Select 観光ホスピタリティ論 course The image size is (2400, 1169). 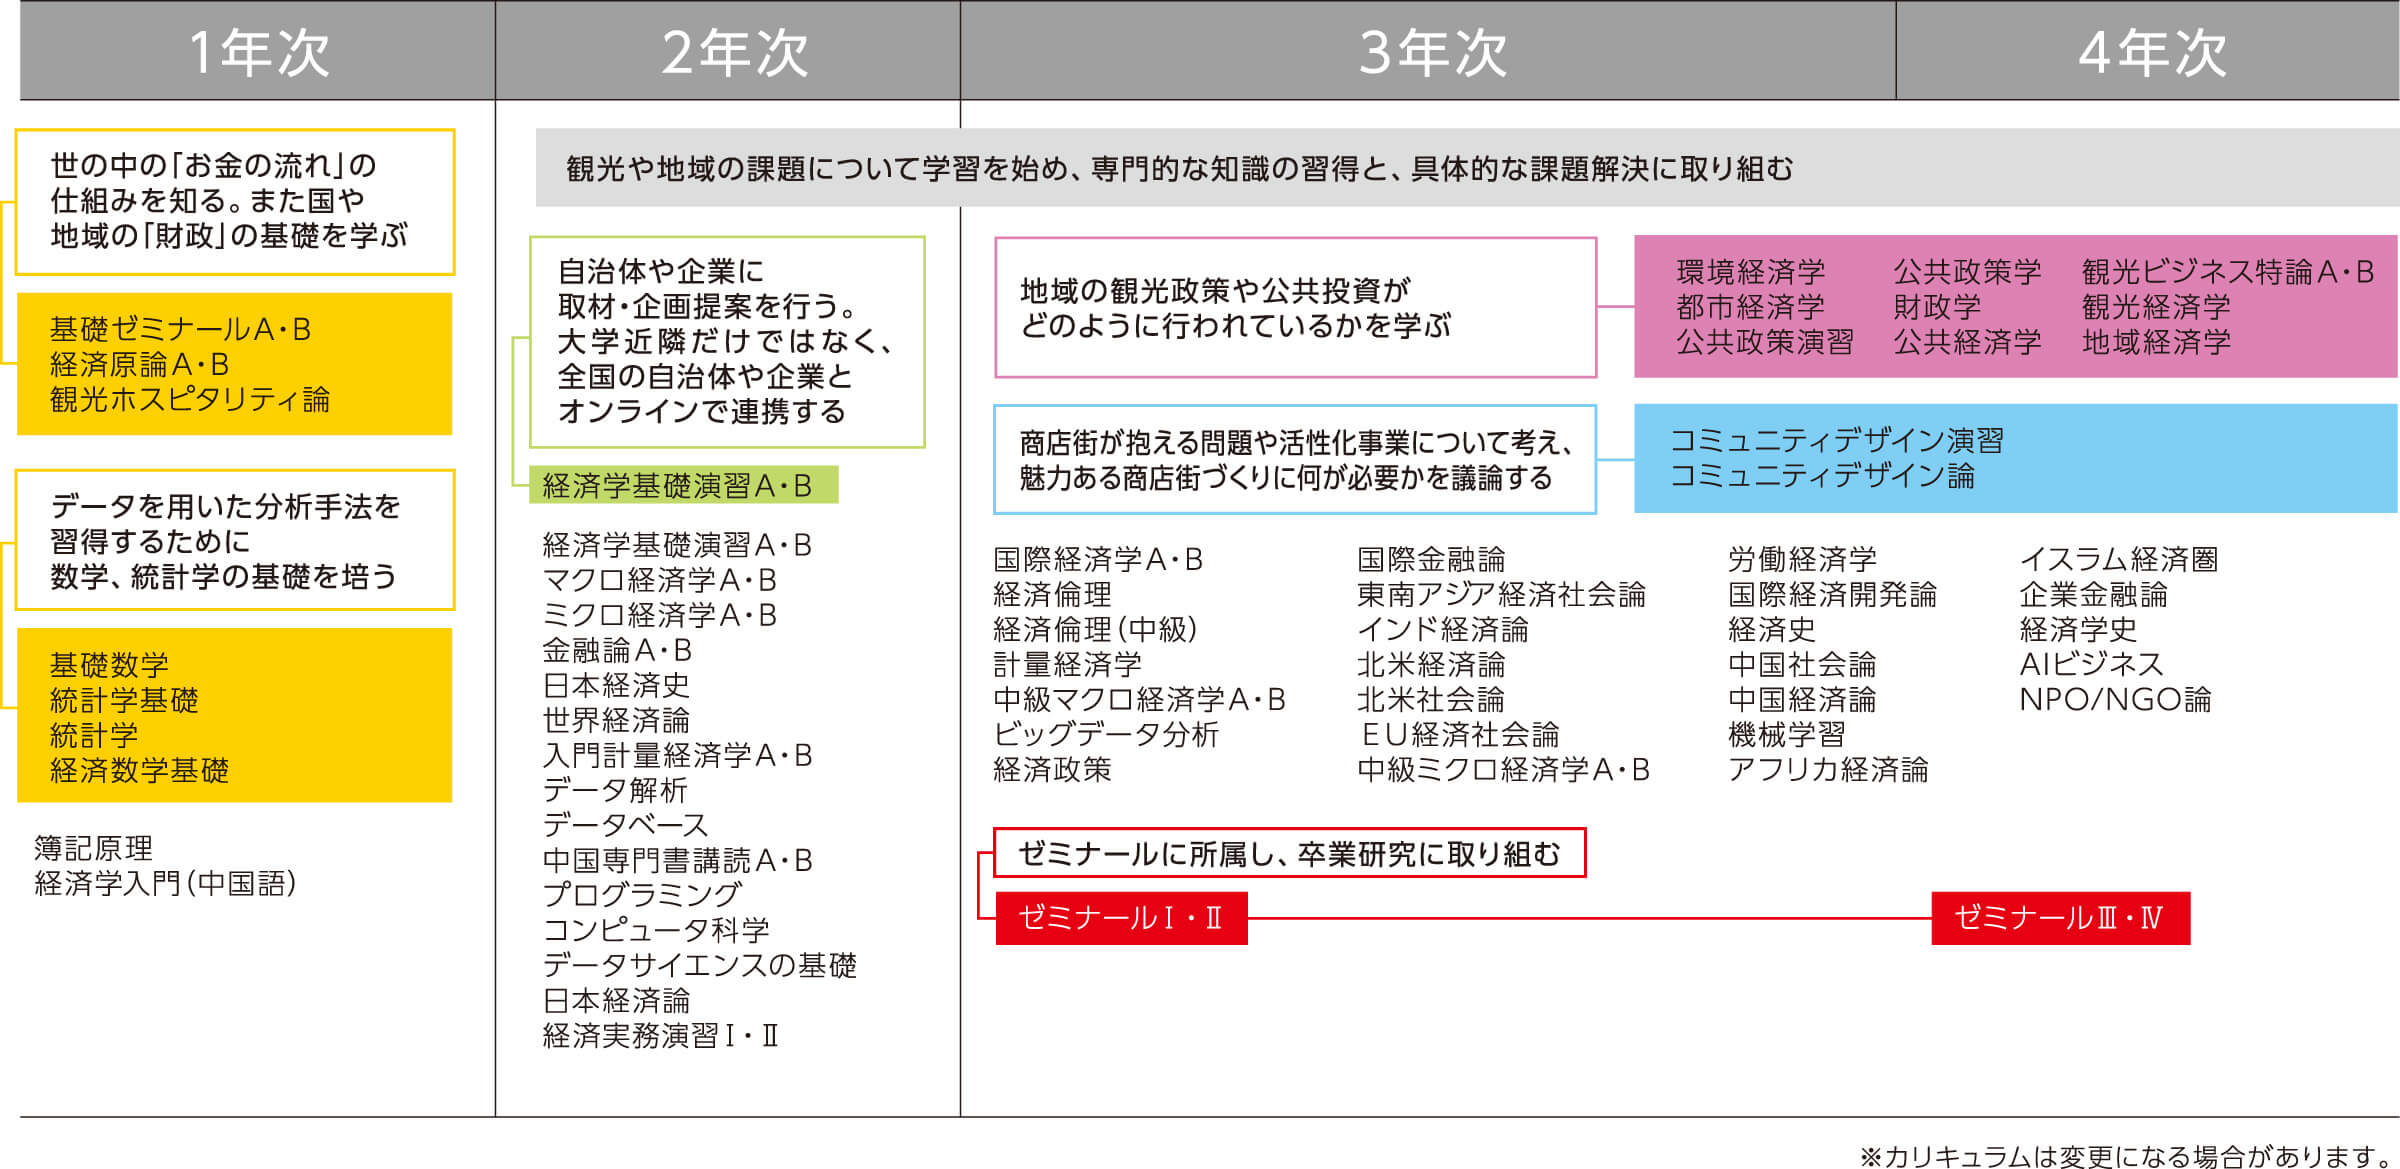[x=190, y=399]
